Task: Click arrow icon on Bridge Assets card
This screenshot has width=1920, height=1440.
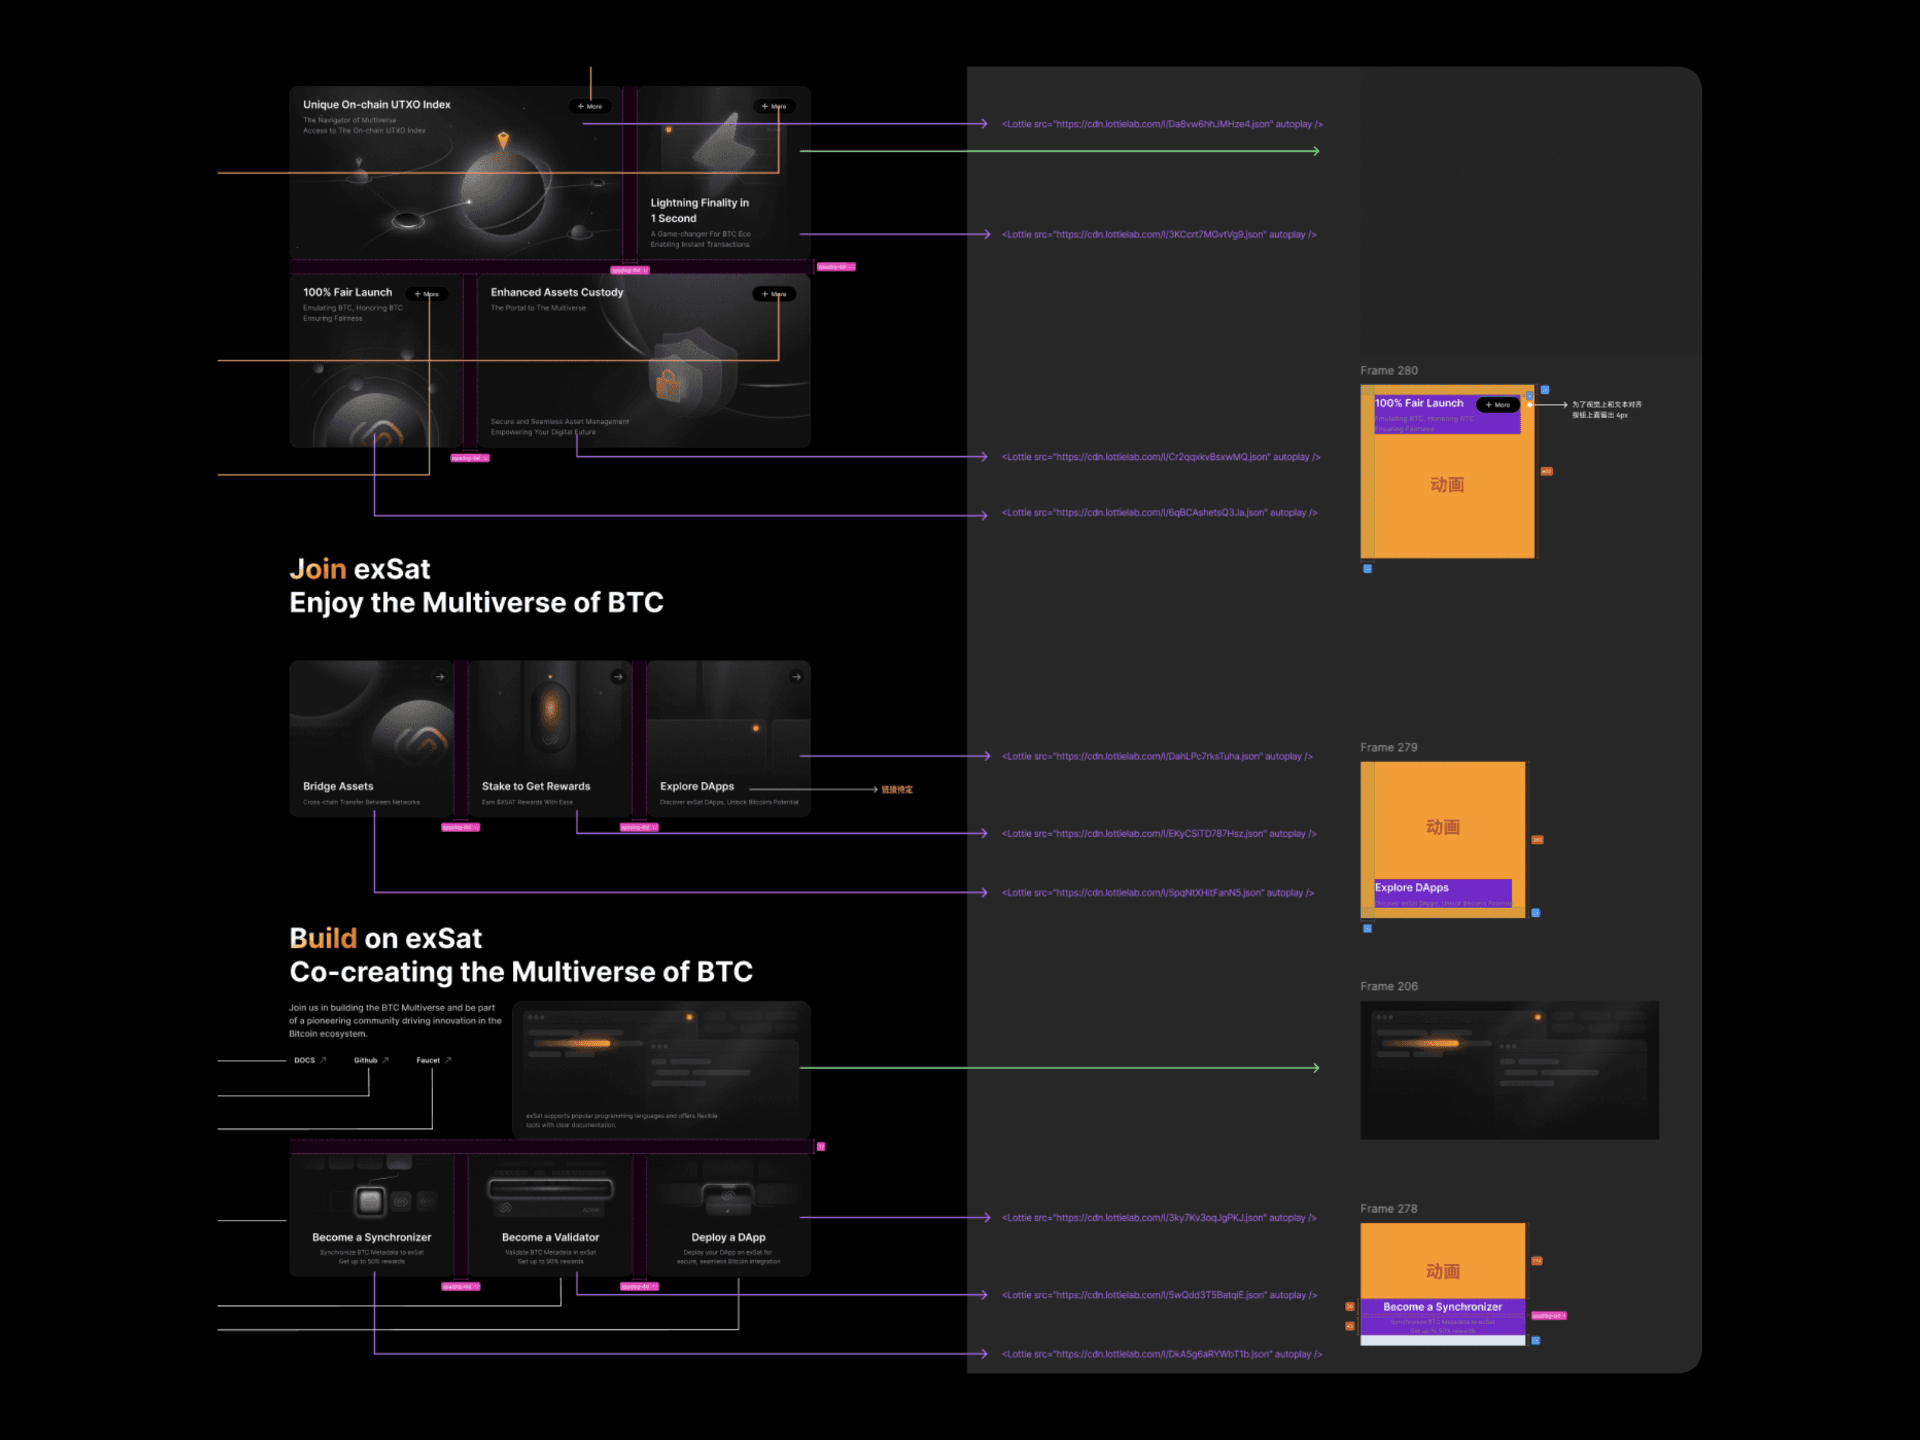Action: pos(440,677)
